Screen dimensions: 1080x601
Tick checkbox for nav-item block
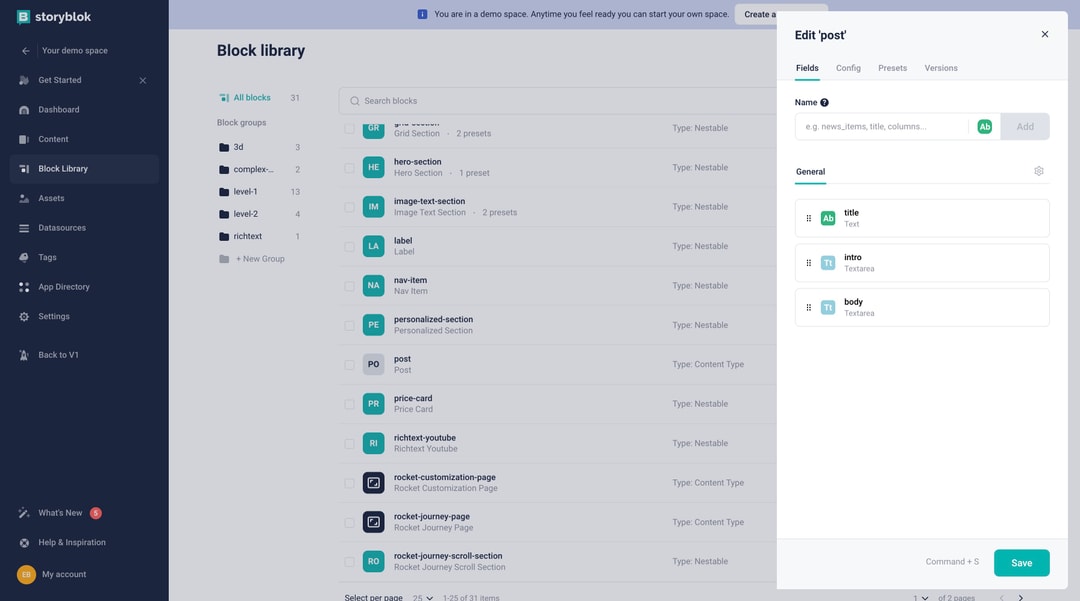[x=349, y=286]
